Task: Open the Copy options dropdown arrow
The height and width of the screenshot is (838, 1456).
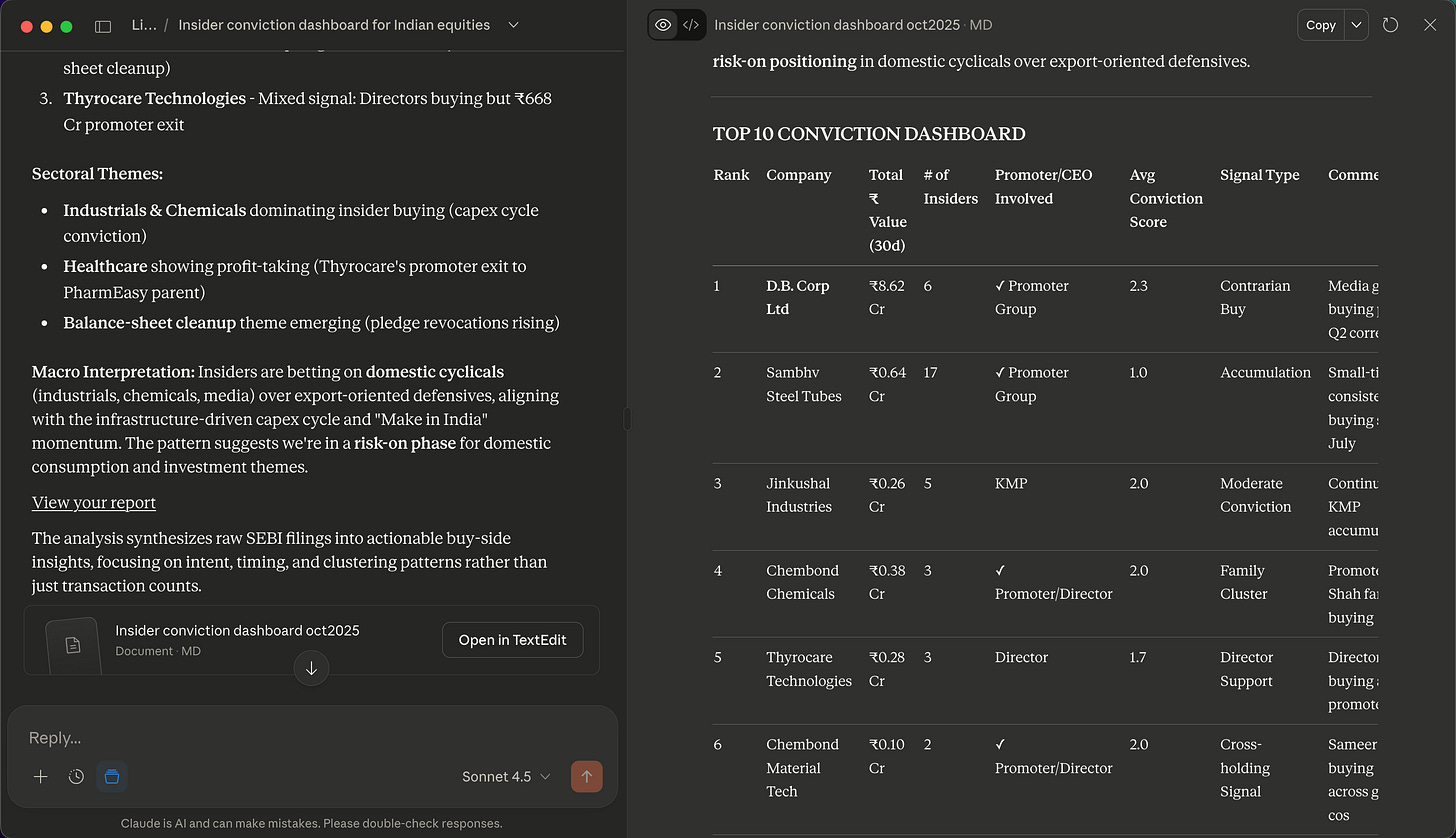Action: pyautogui.click(x=1356, y=25)
